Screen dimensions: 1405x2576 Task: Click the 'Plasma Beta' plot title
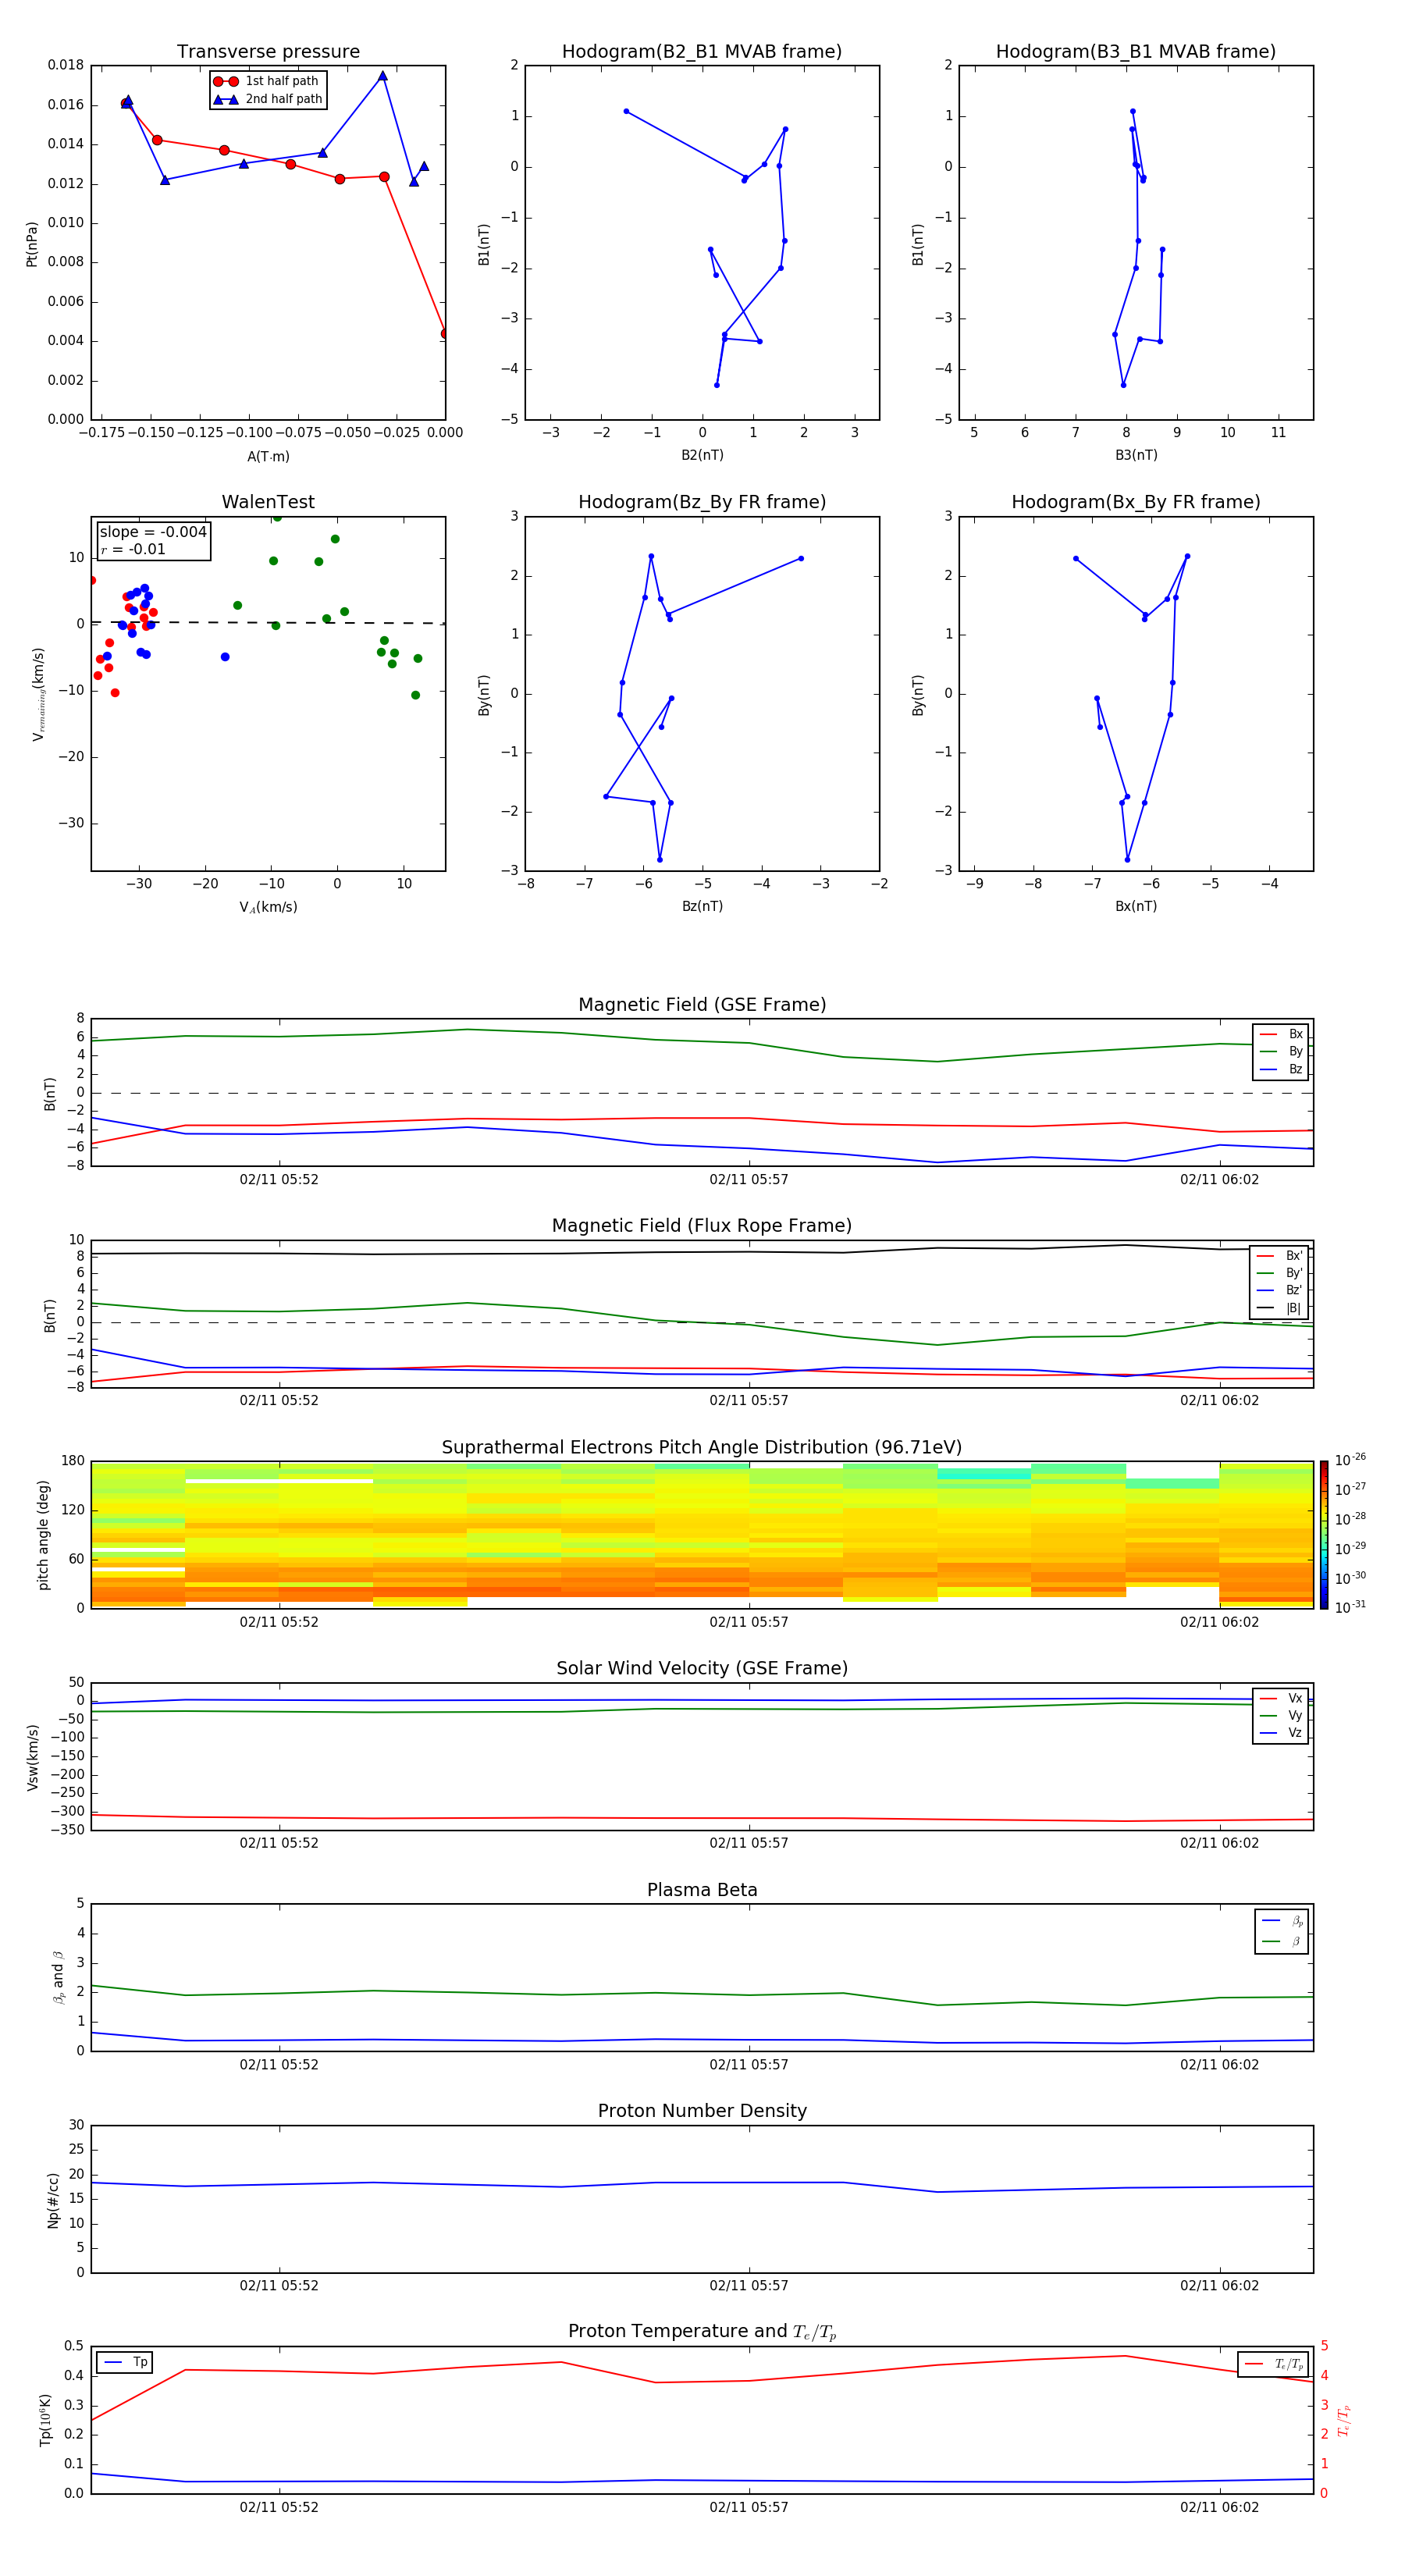tap(702, 1890)
